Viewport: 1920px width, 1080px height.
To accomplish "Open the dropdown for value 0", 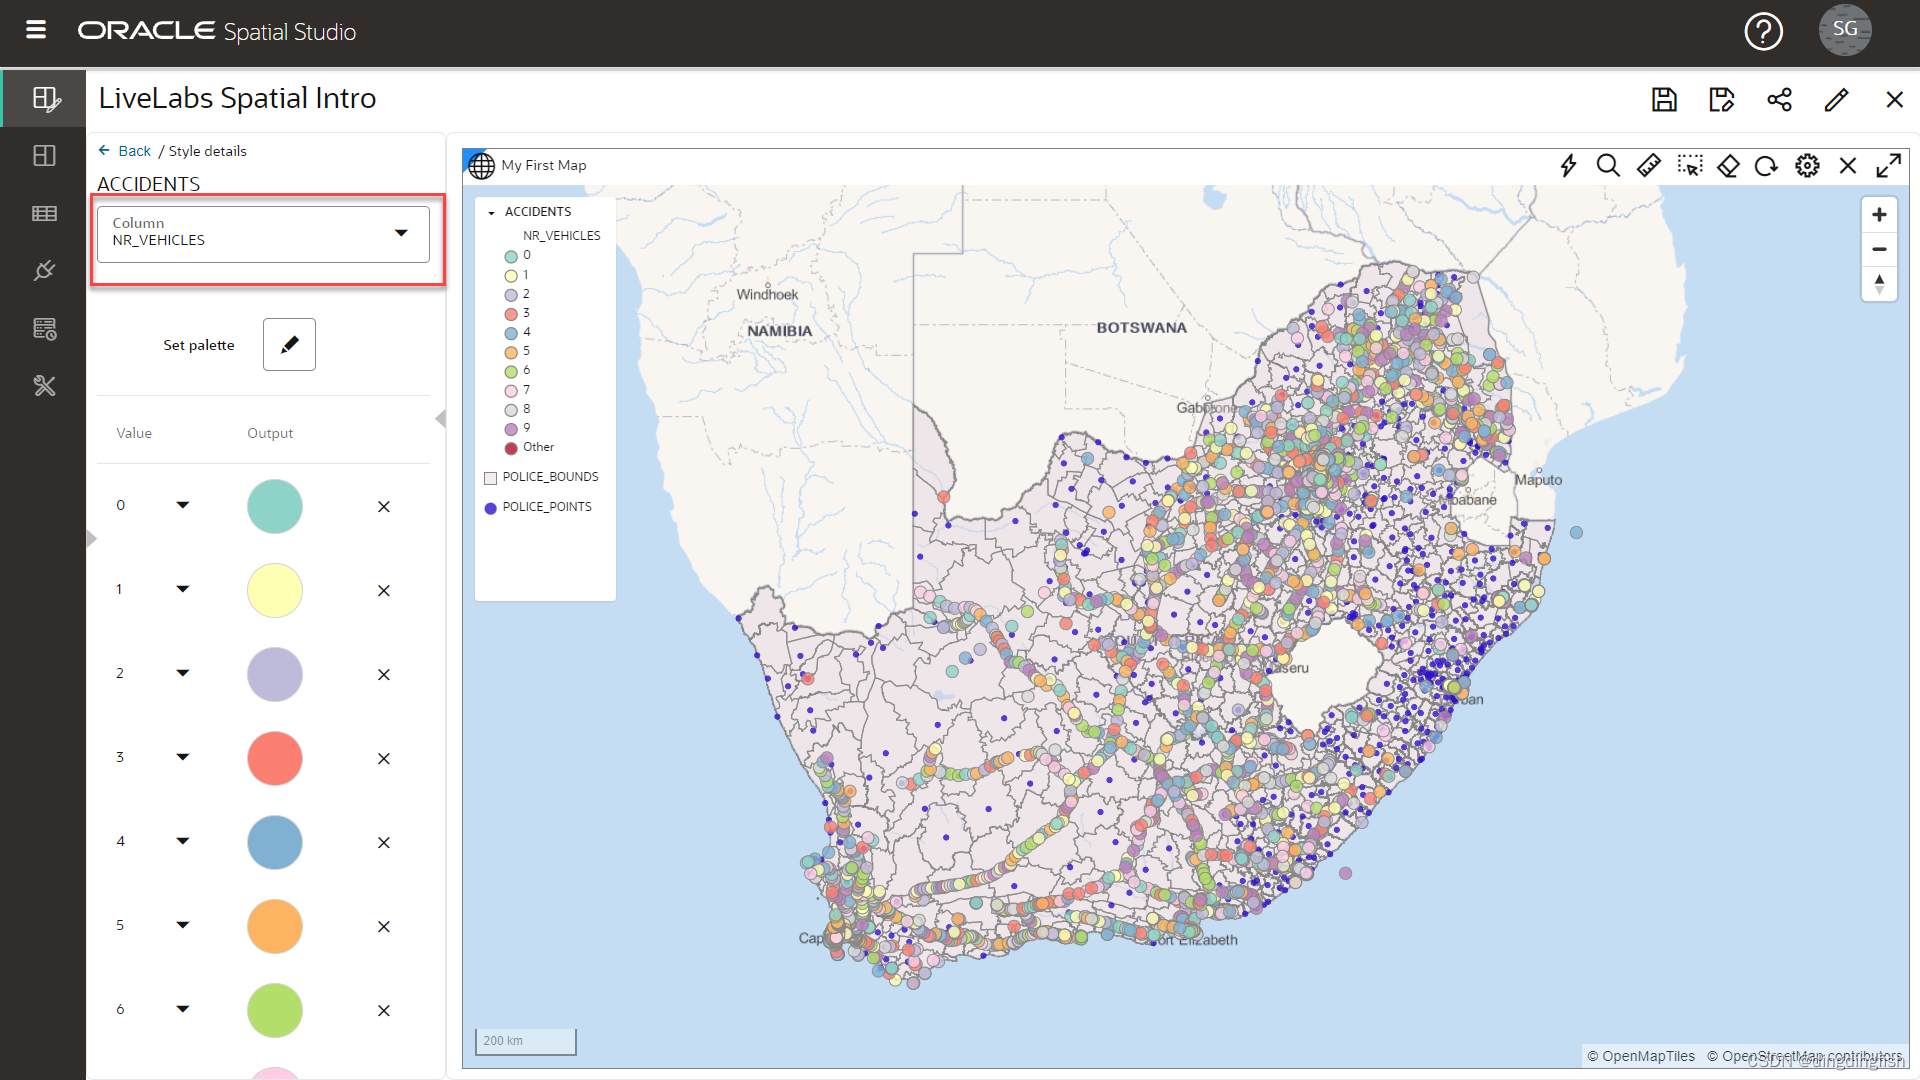I will (x=182, y=505).
